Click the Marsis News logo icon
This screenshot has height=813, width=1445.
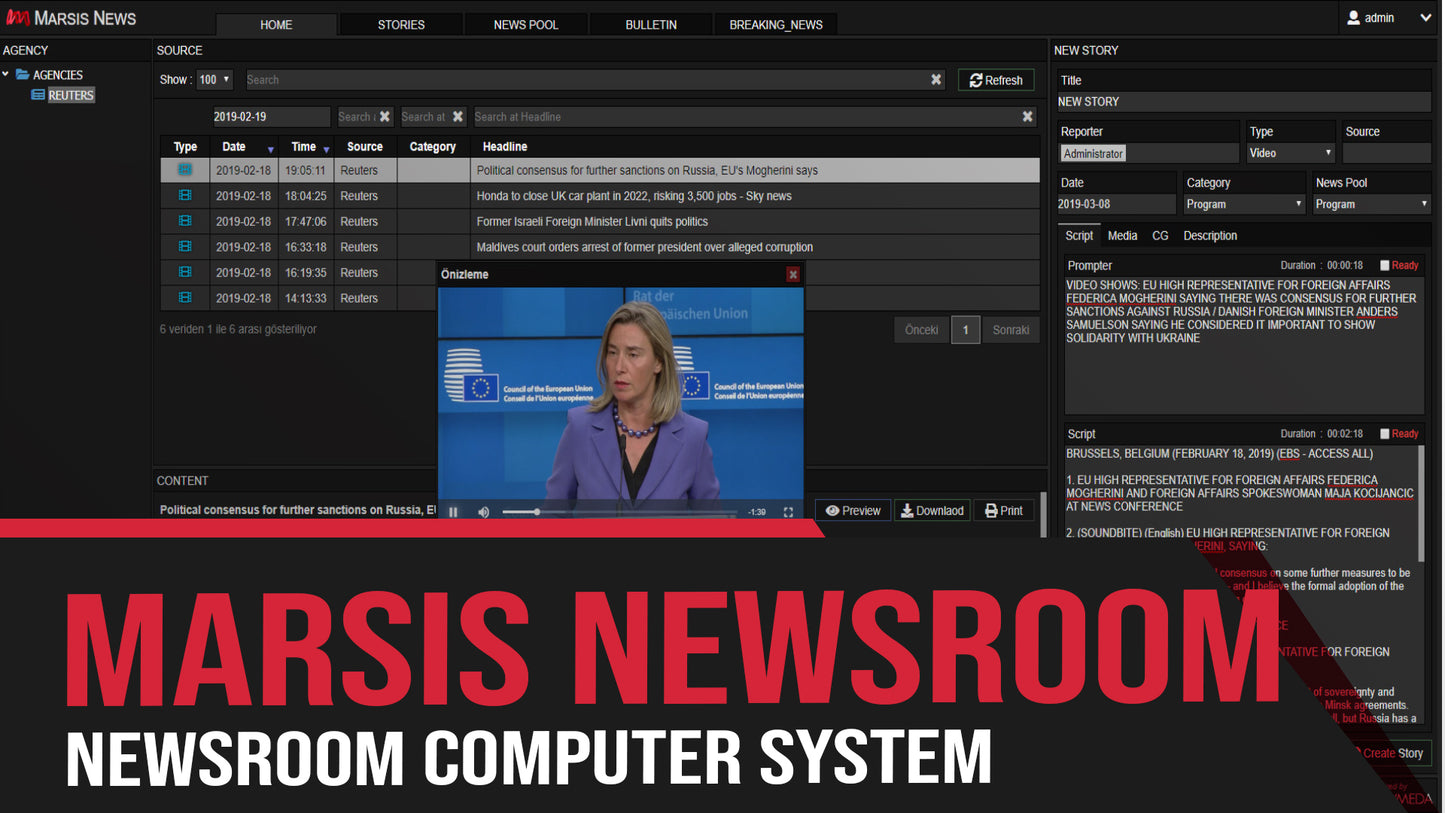[17, 16]
